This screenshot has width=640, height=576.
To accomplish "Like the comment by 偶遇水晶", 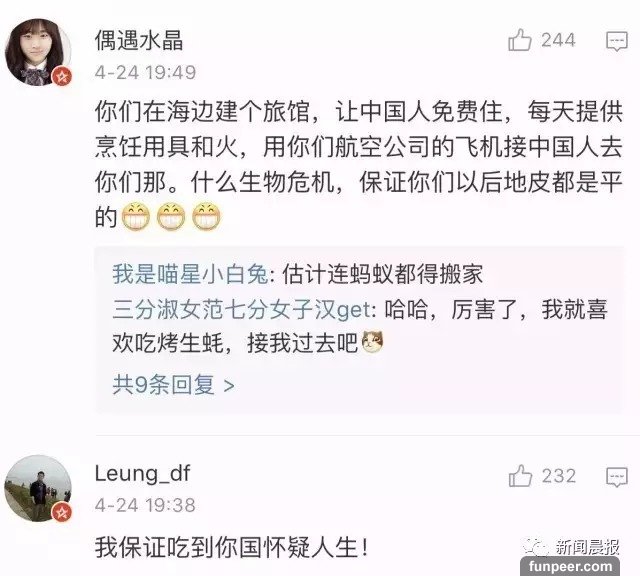I will point(520,40).
